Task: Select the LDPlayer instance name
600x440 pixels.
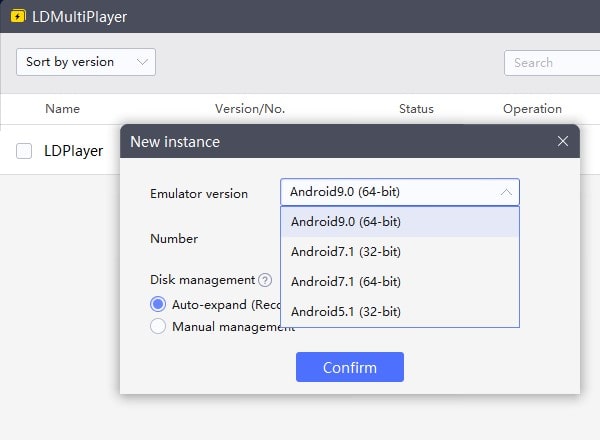Action: [73, 151]
